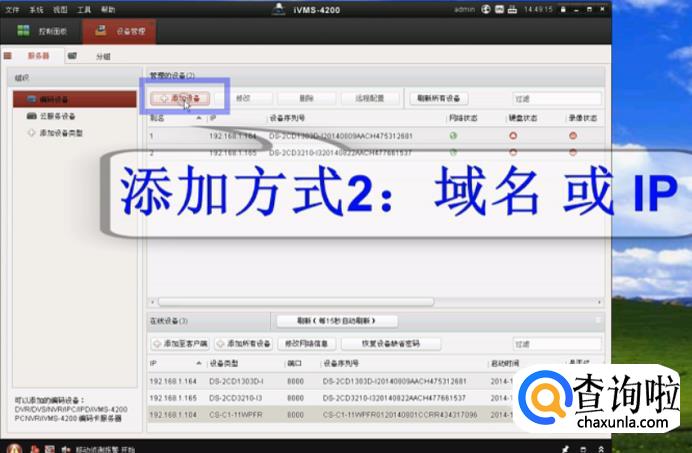This screenshot has width=692, height=453.
Task: Click red disk status icon of device 1
Action: point(513,136)
